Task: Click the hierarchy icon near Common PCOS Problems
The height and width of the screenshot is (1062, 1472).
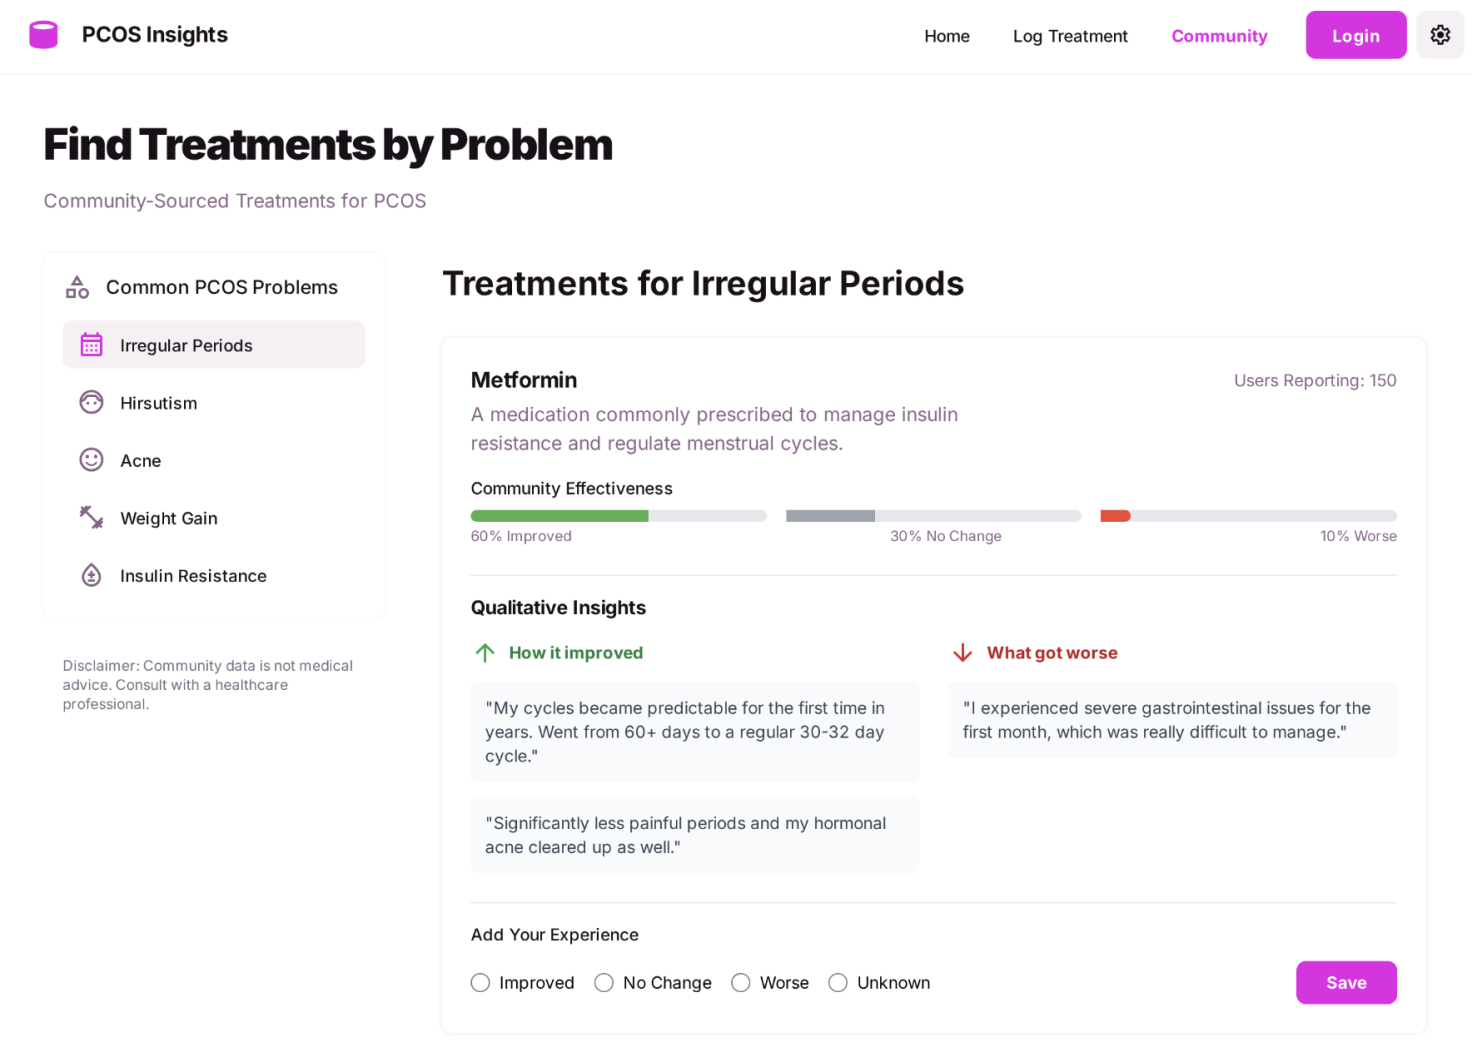Action: [76, 286]
